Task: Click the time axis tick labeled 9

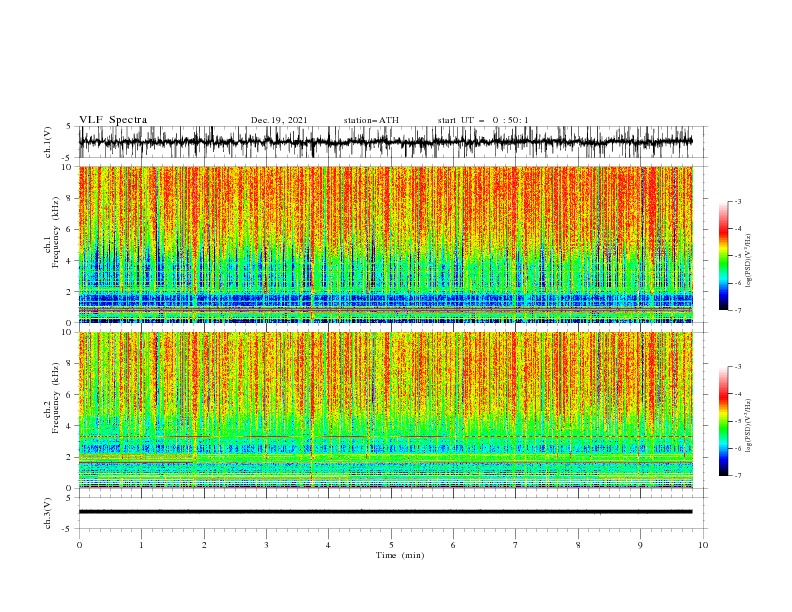Action: coord(640,545)
